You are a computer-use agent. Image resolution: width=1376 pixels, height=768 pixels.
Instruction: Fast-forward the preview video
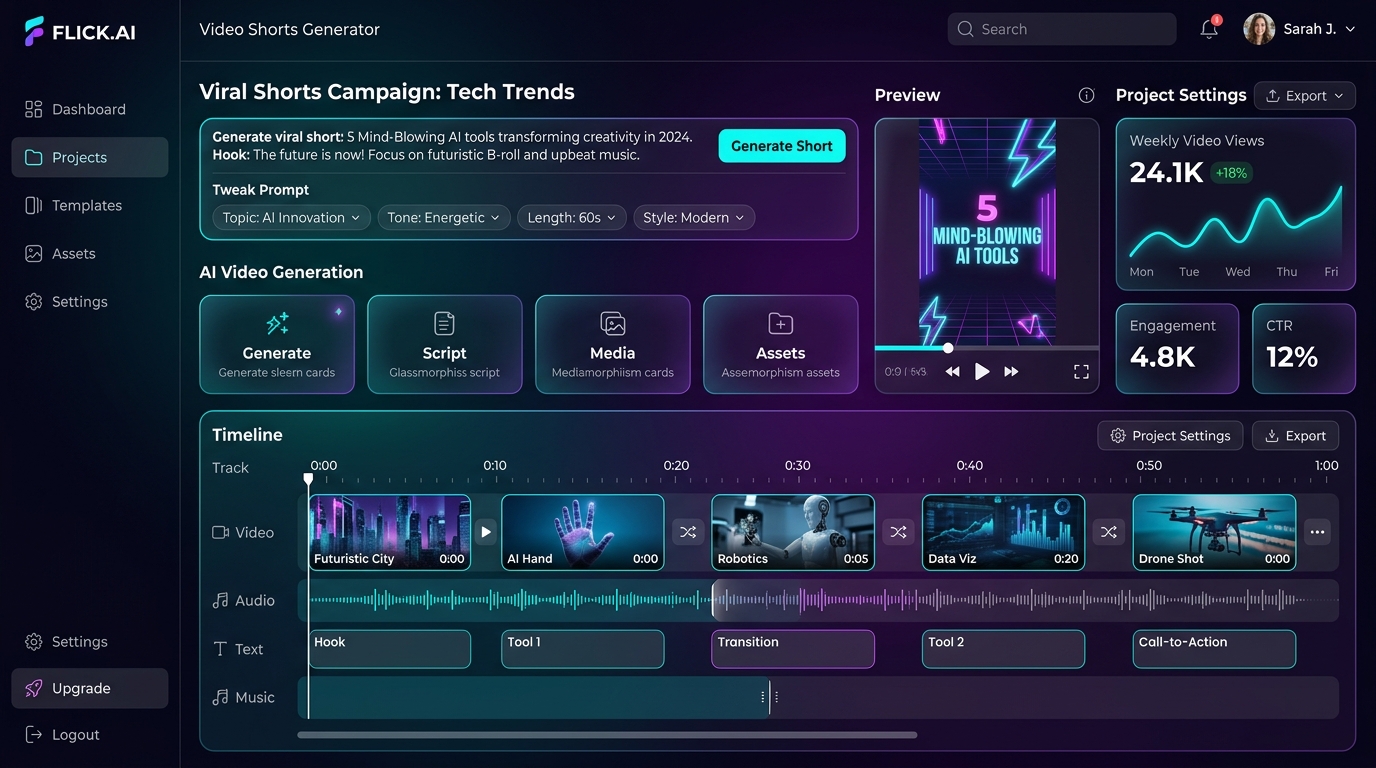coord(1011,371)
